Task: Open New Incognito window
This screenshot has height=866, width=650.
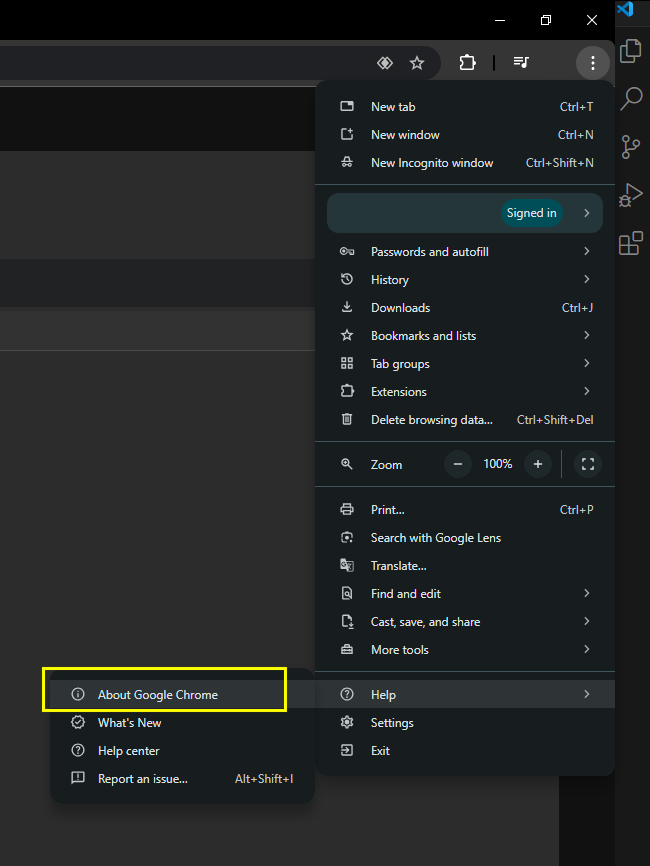Action: [x=432, y=163]
